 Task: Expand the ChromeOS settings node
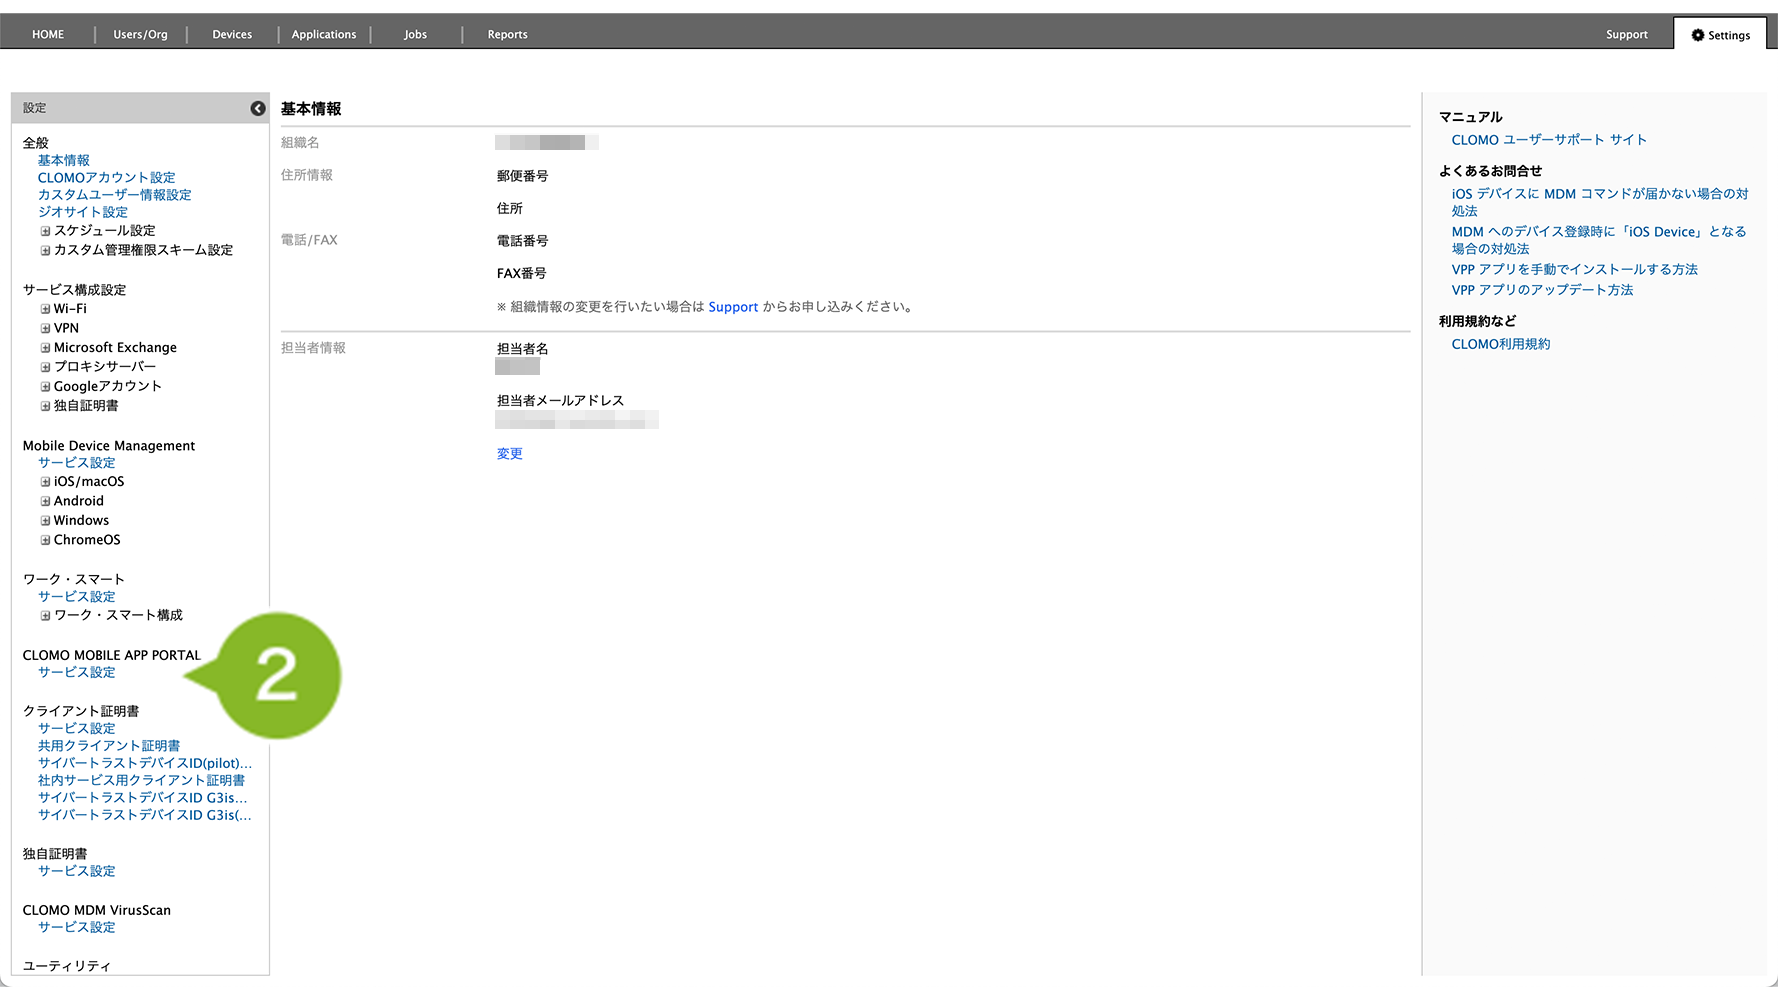tap(45, 540)
